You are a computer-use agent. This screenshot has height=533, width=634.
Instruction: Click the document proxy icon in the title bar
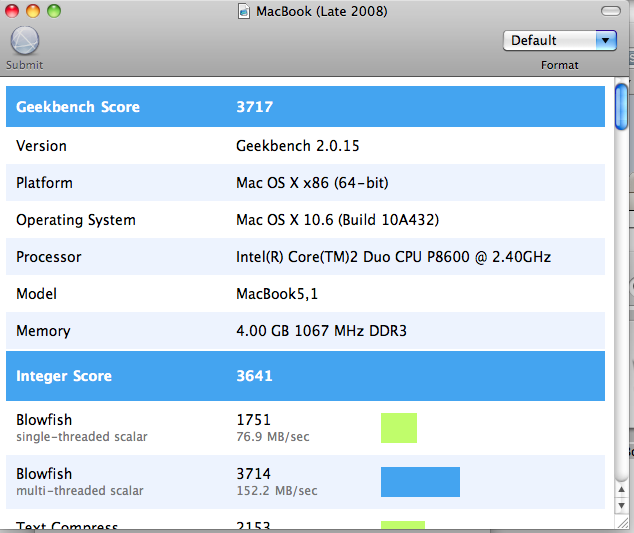pos(243,11)
